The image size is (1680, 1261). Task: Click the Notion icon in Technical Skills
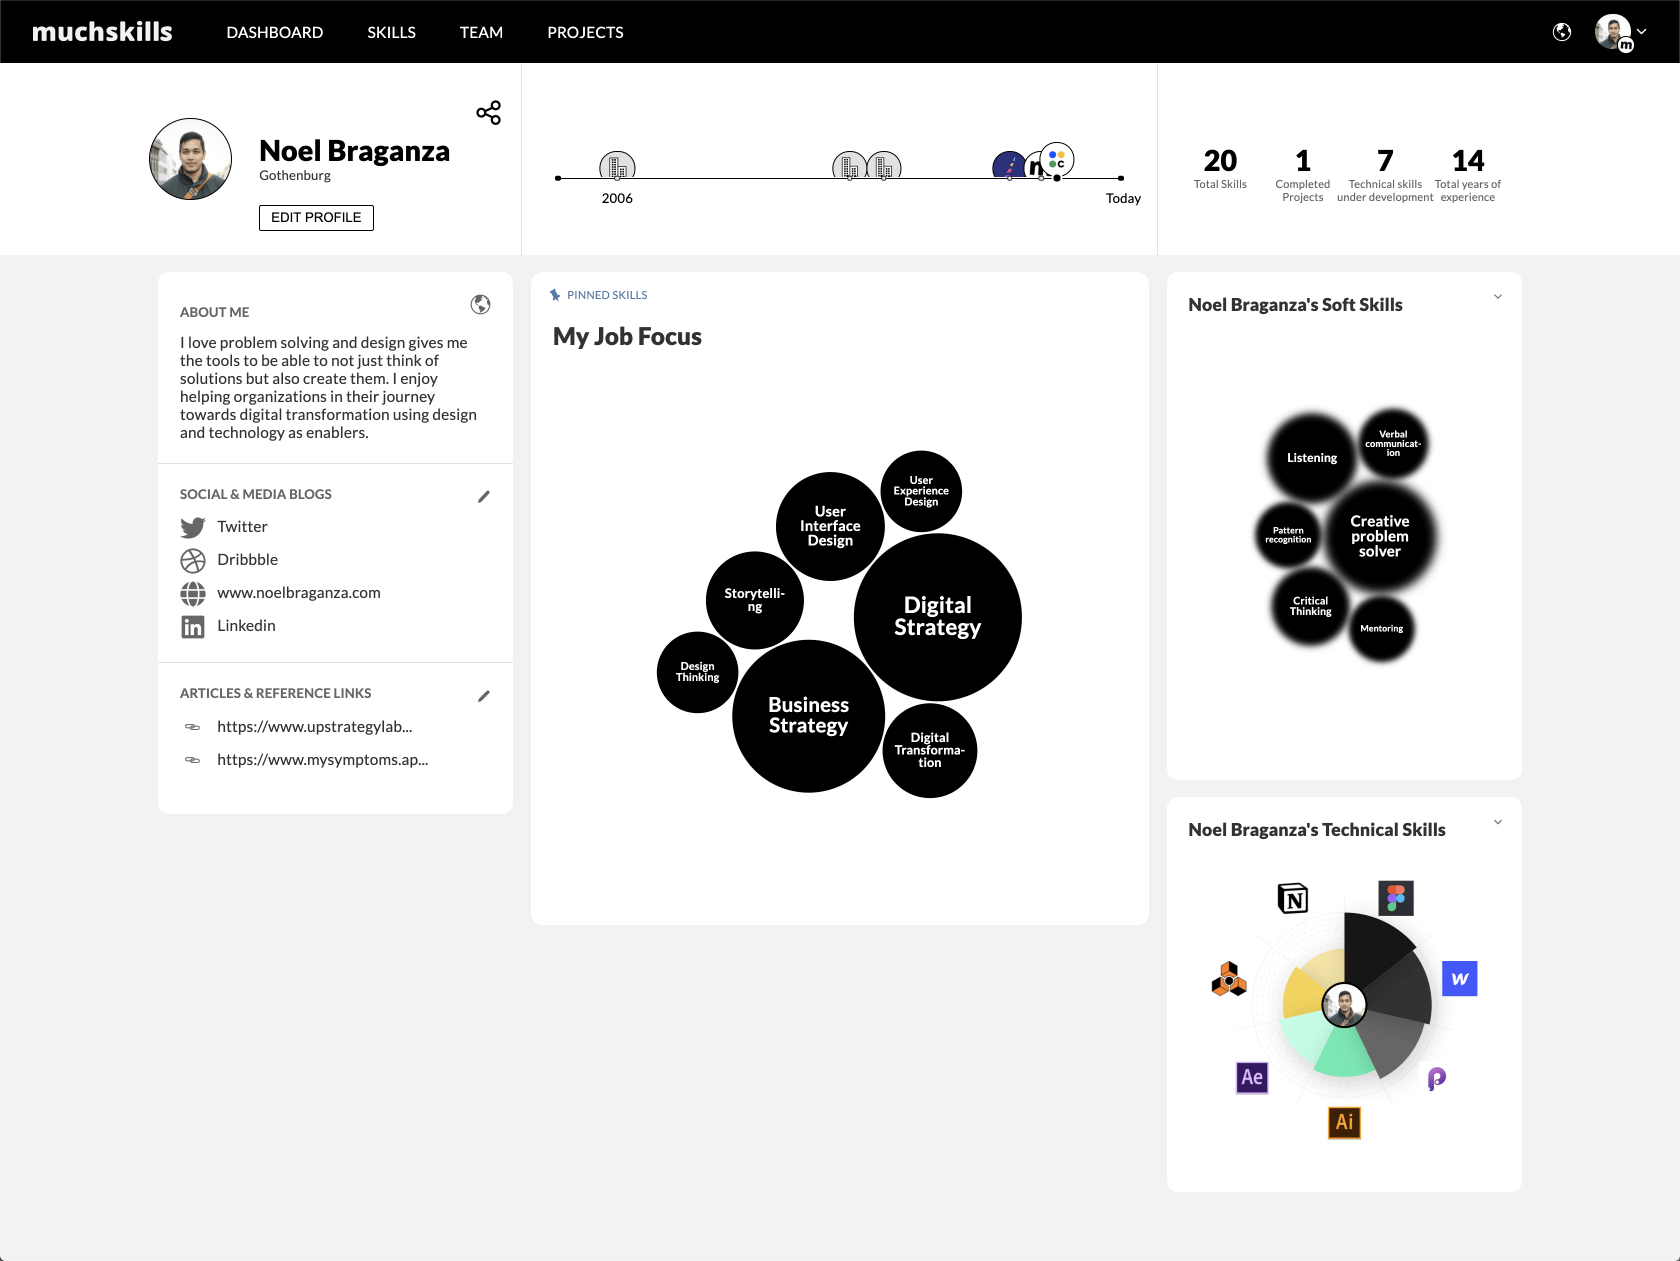pos(1293,898)
